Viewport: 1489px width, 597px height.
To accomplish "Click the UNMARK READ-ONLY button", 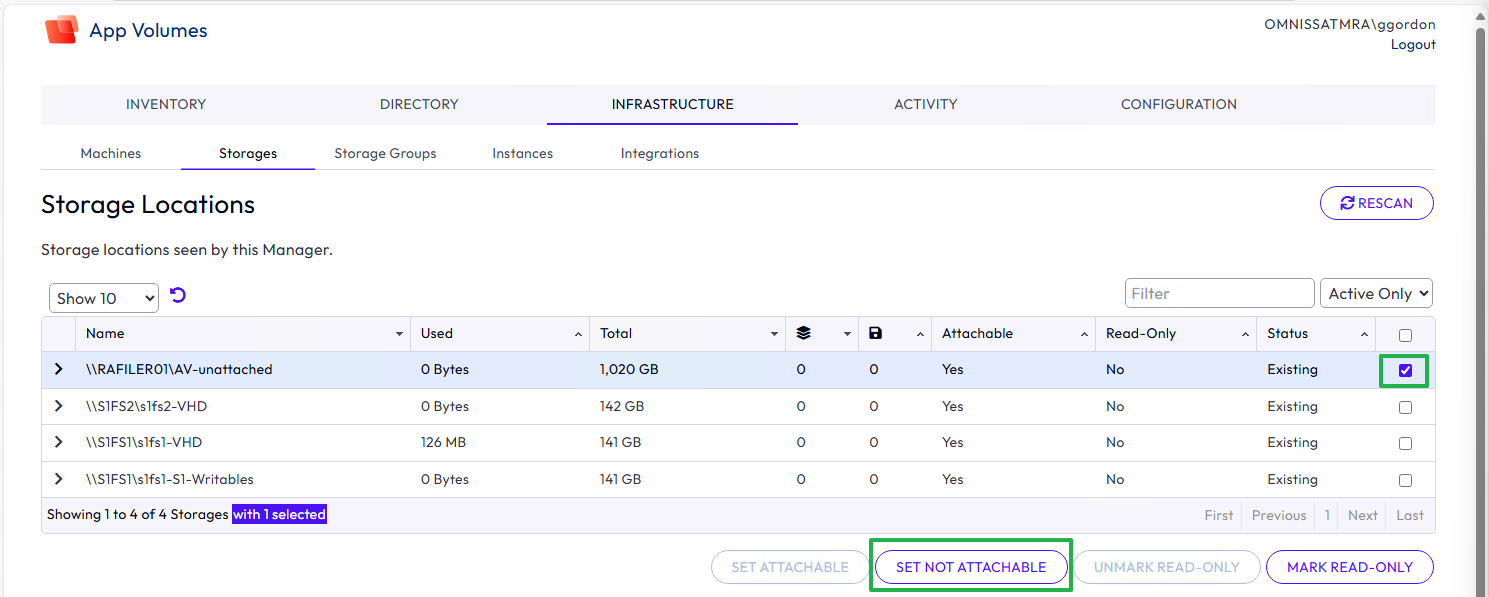I will coord(1167,567).
